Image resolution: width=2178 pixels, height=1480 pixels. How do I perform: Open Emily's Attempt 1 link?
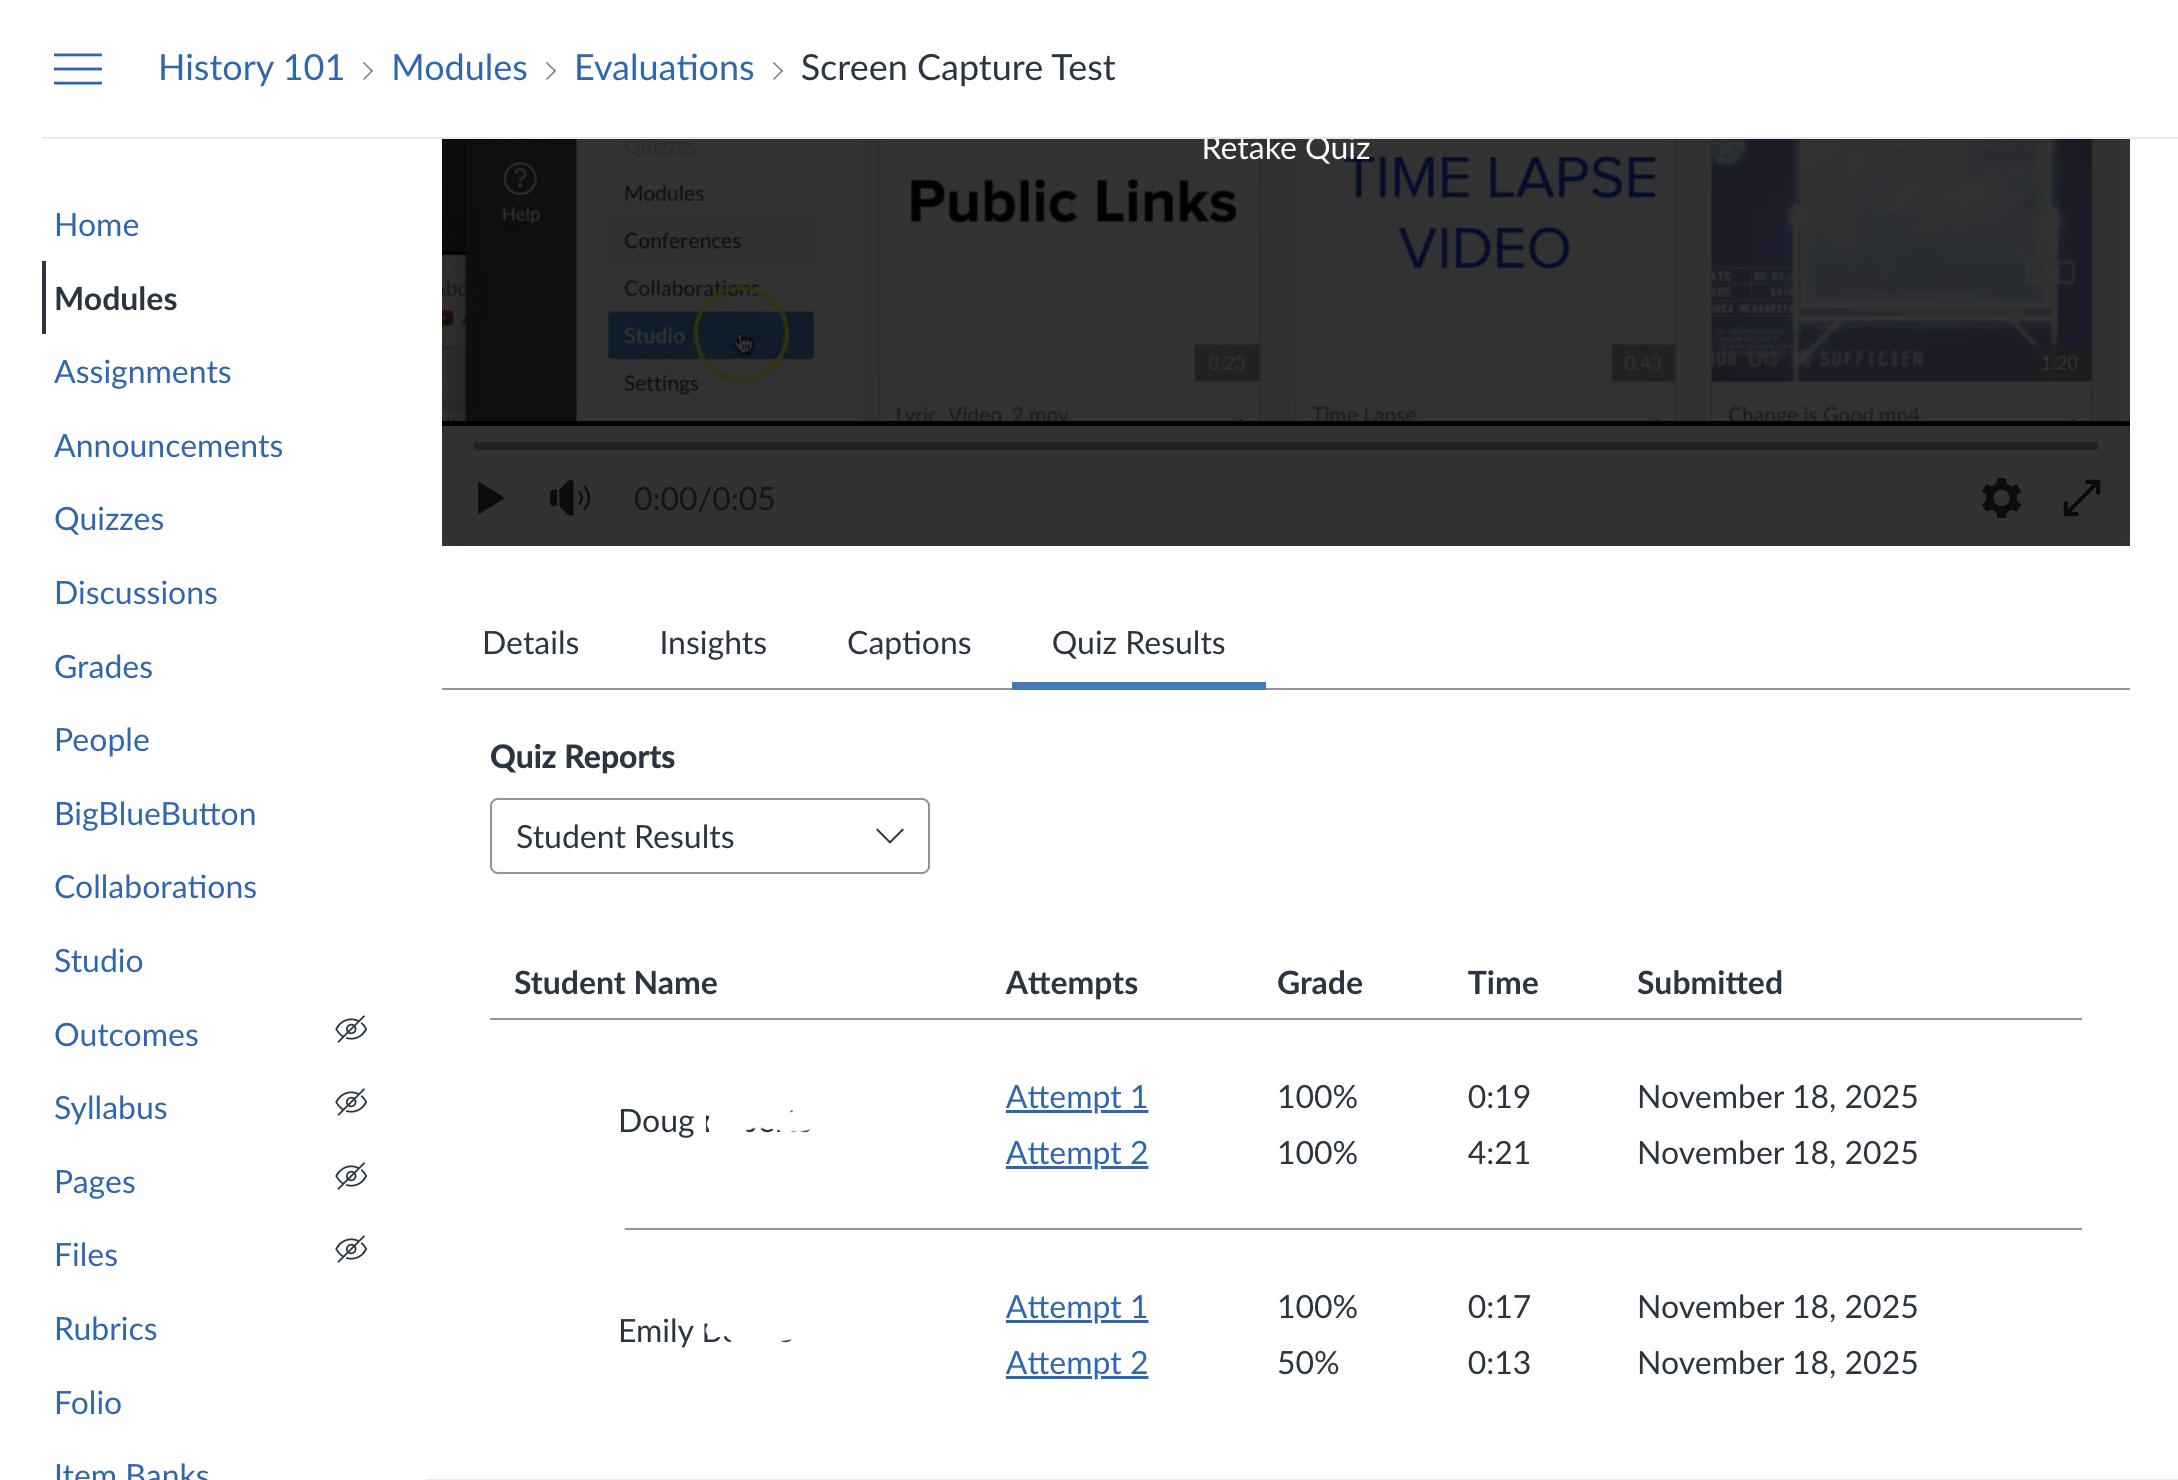click(1076, 1307)
